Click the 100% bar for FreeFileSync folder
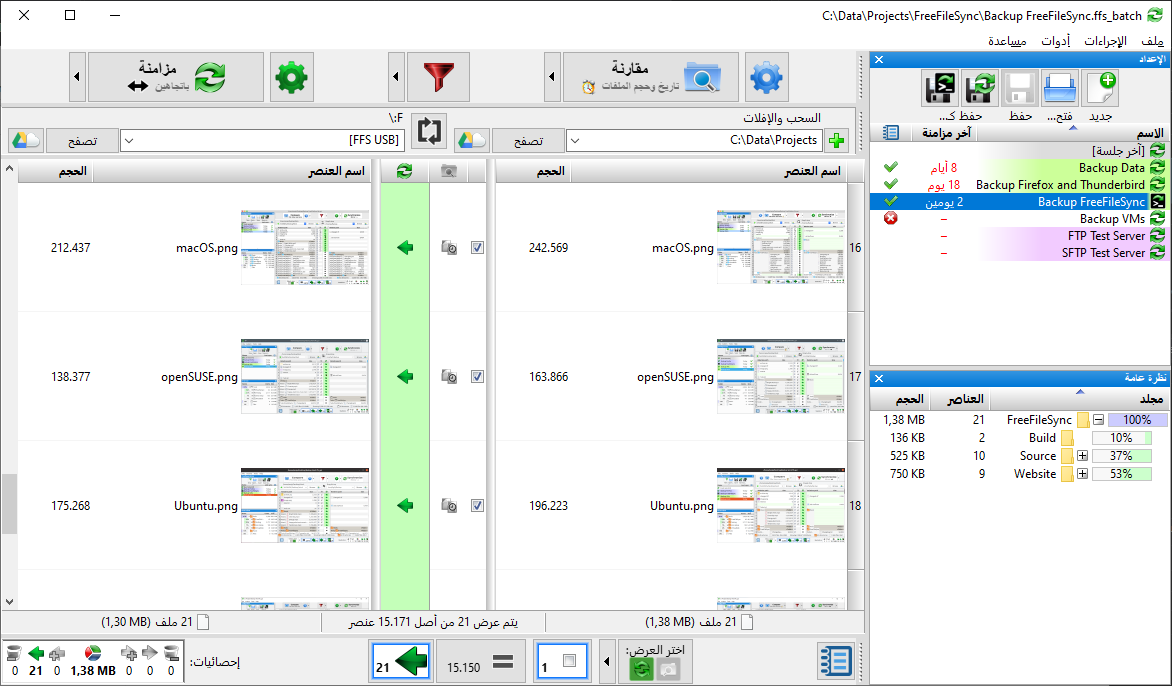1172x686 pixels. click(1138, 420)
